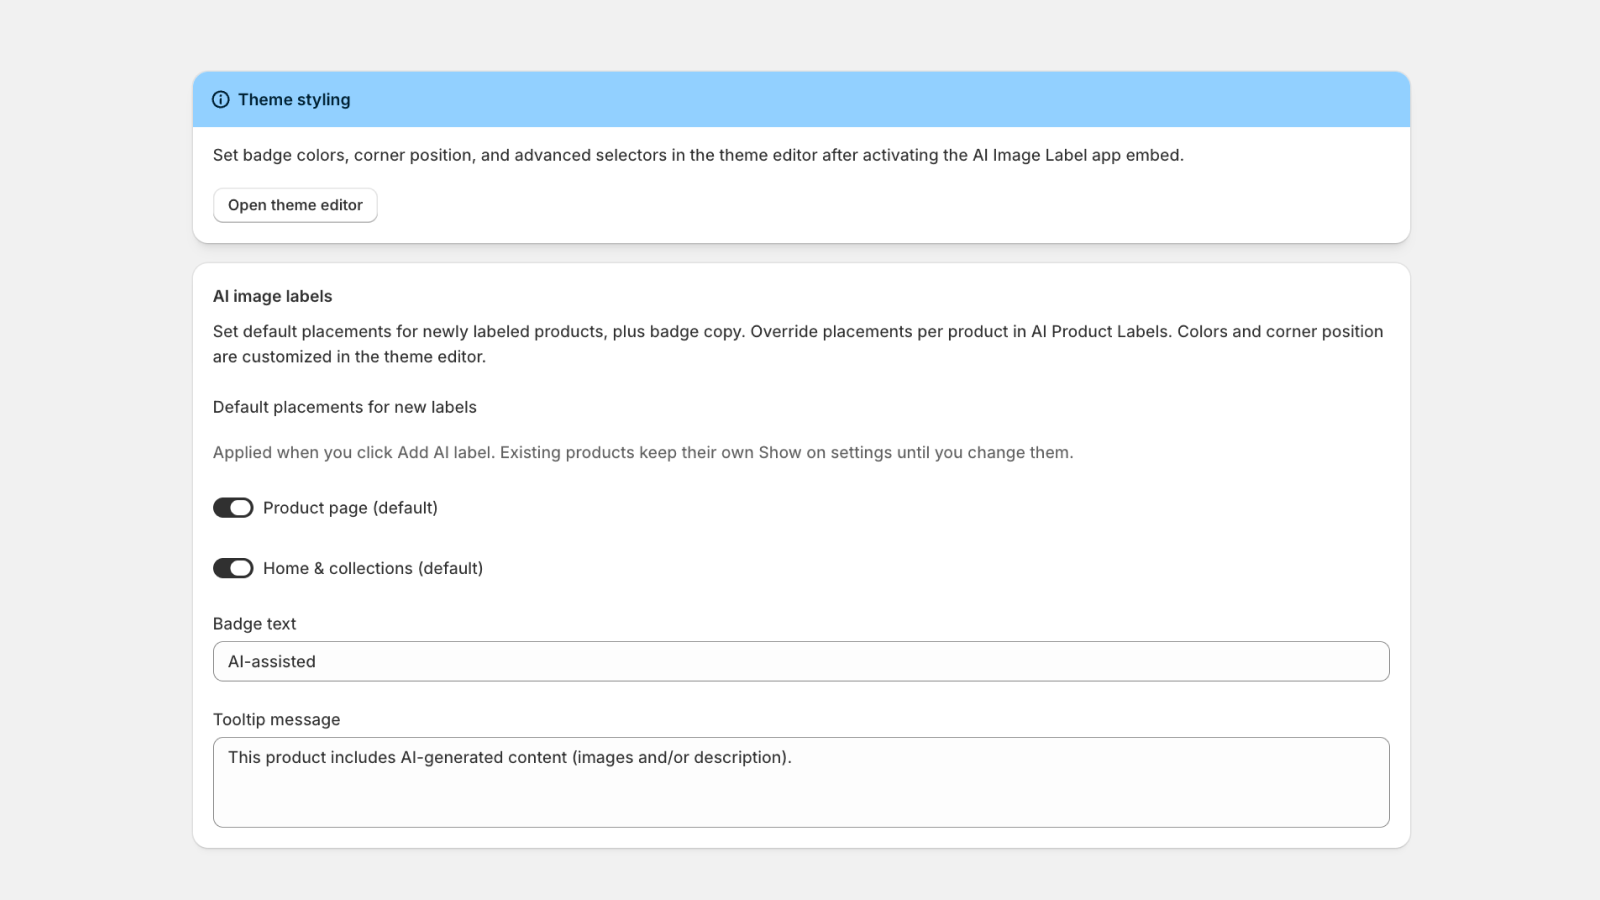Click into the Tooltip message text area
The height and width of the screenshot is (900, 1600).
coord(801,782)
